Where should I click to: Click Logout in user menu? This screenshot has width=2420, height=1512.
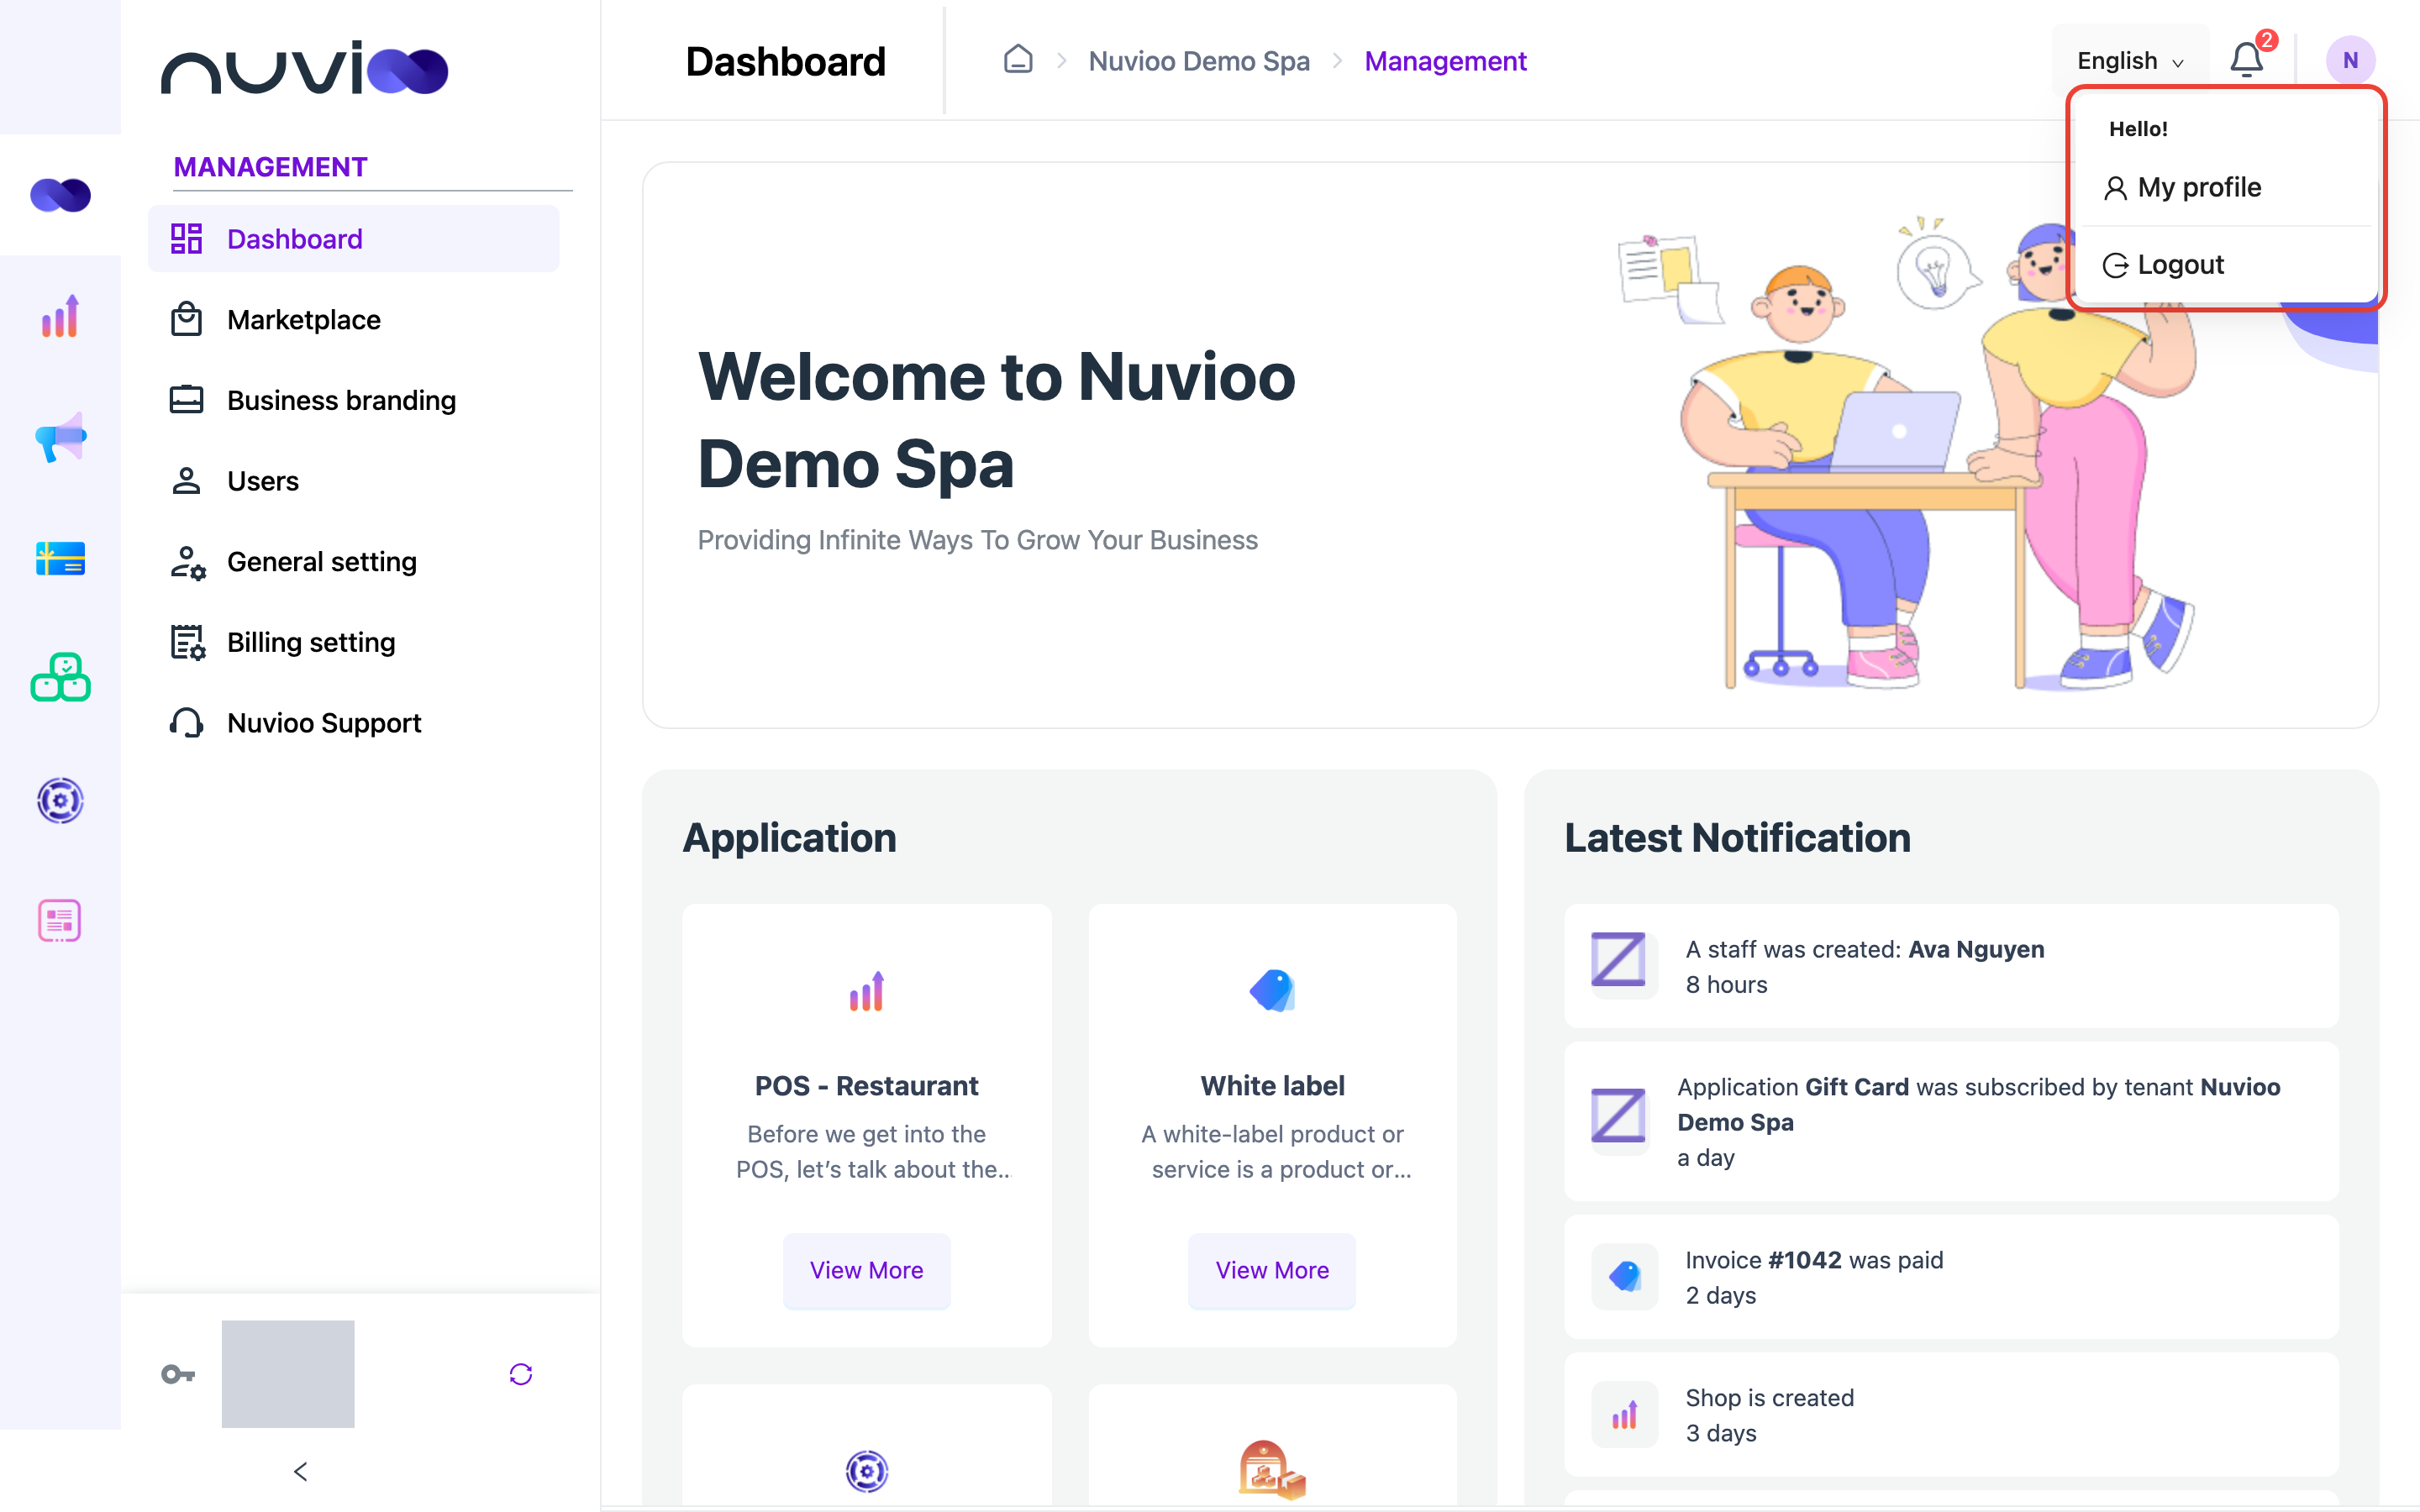[2225, 265]
